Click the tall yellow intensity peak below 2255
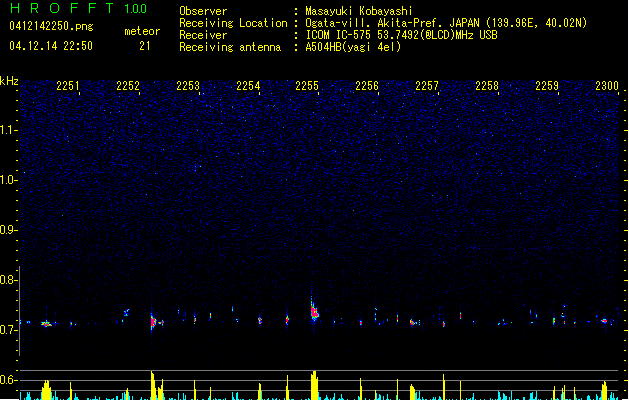This screenshot has height=400, width=629. 314,385
